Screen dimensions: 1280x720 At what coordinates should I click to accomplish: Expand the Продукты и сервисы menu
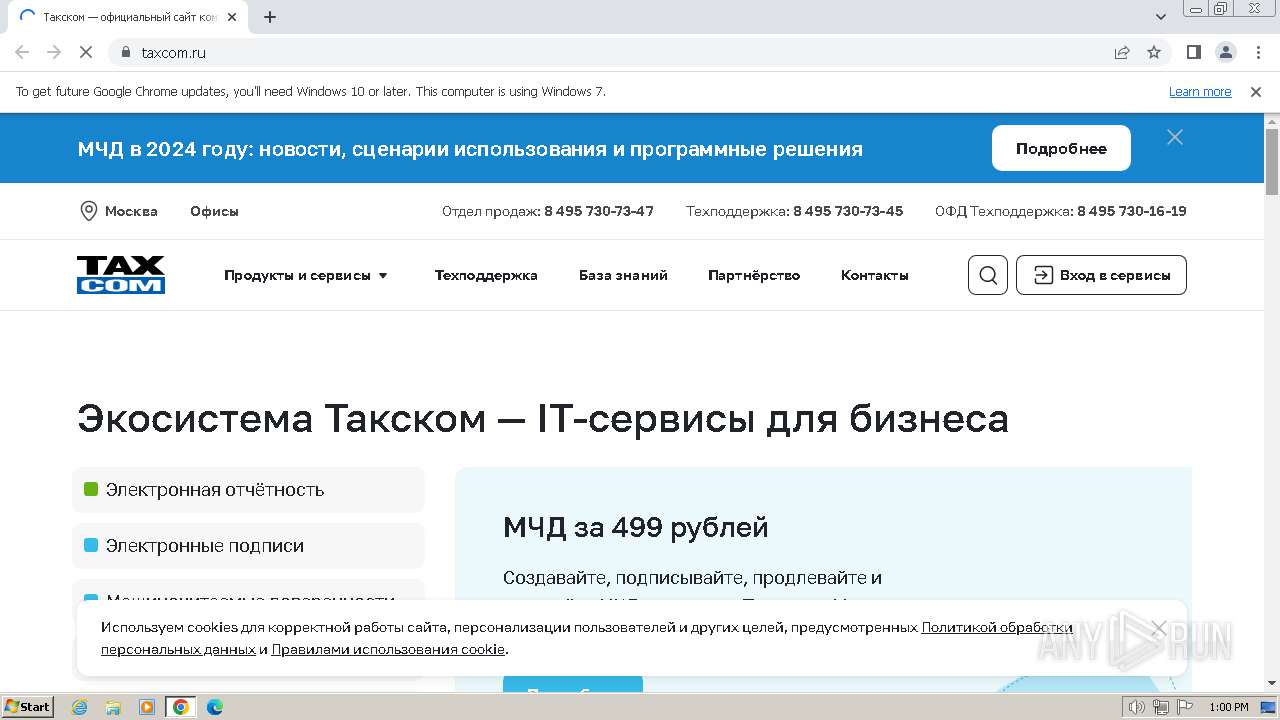[x=306, y=275]
